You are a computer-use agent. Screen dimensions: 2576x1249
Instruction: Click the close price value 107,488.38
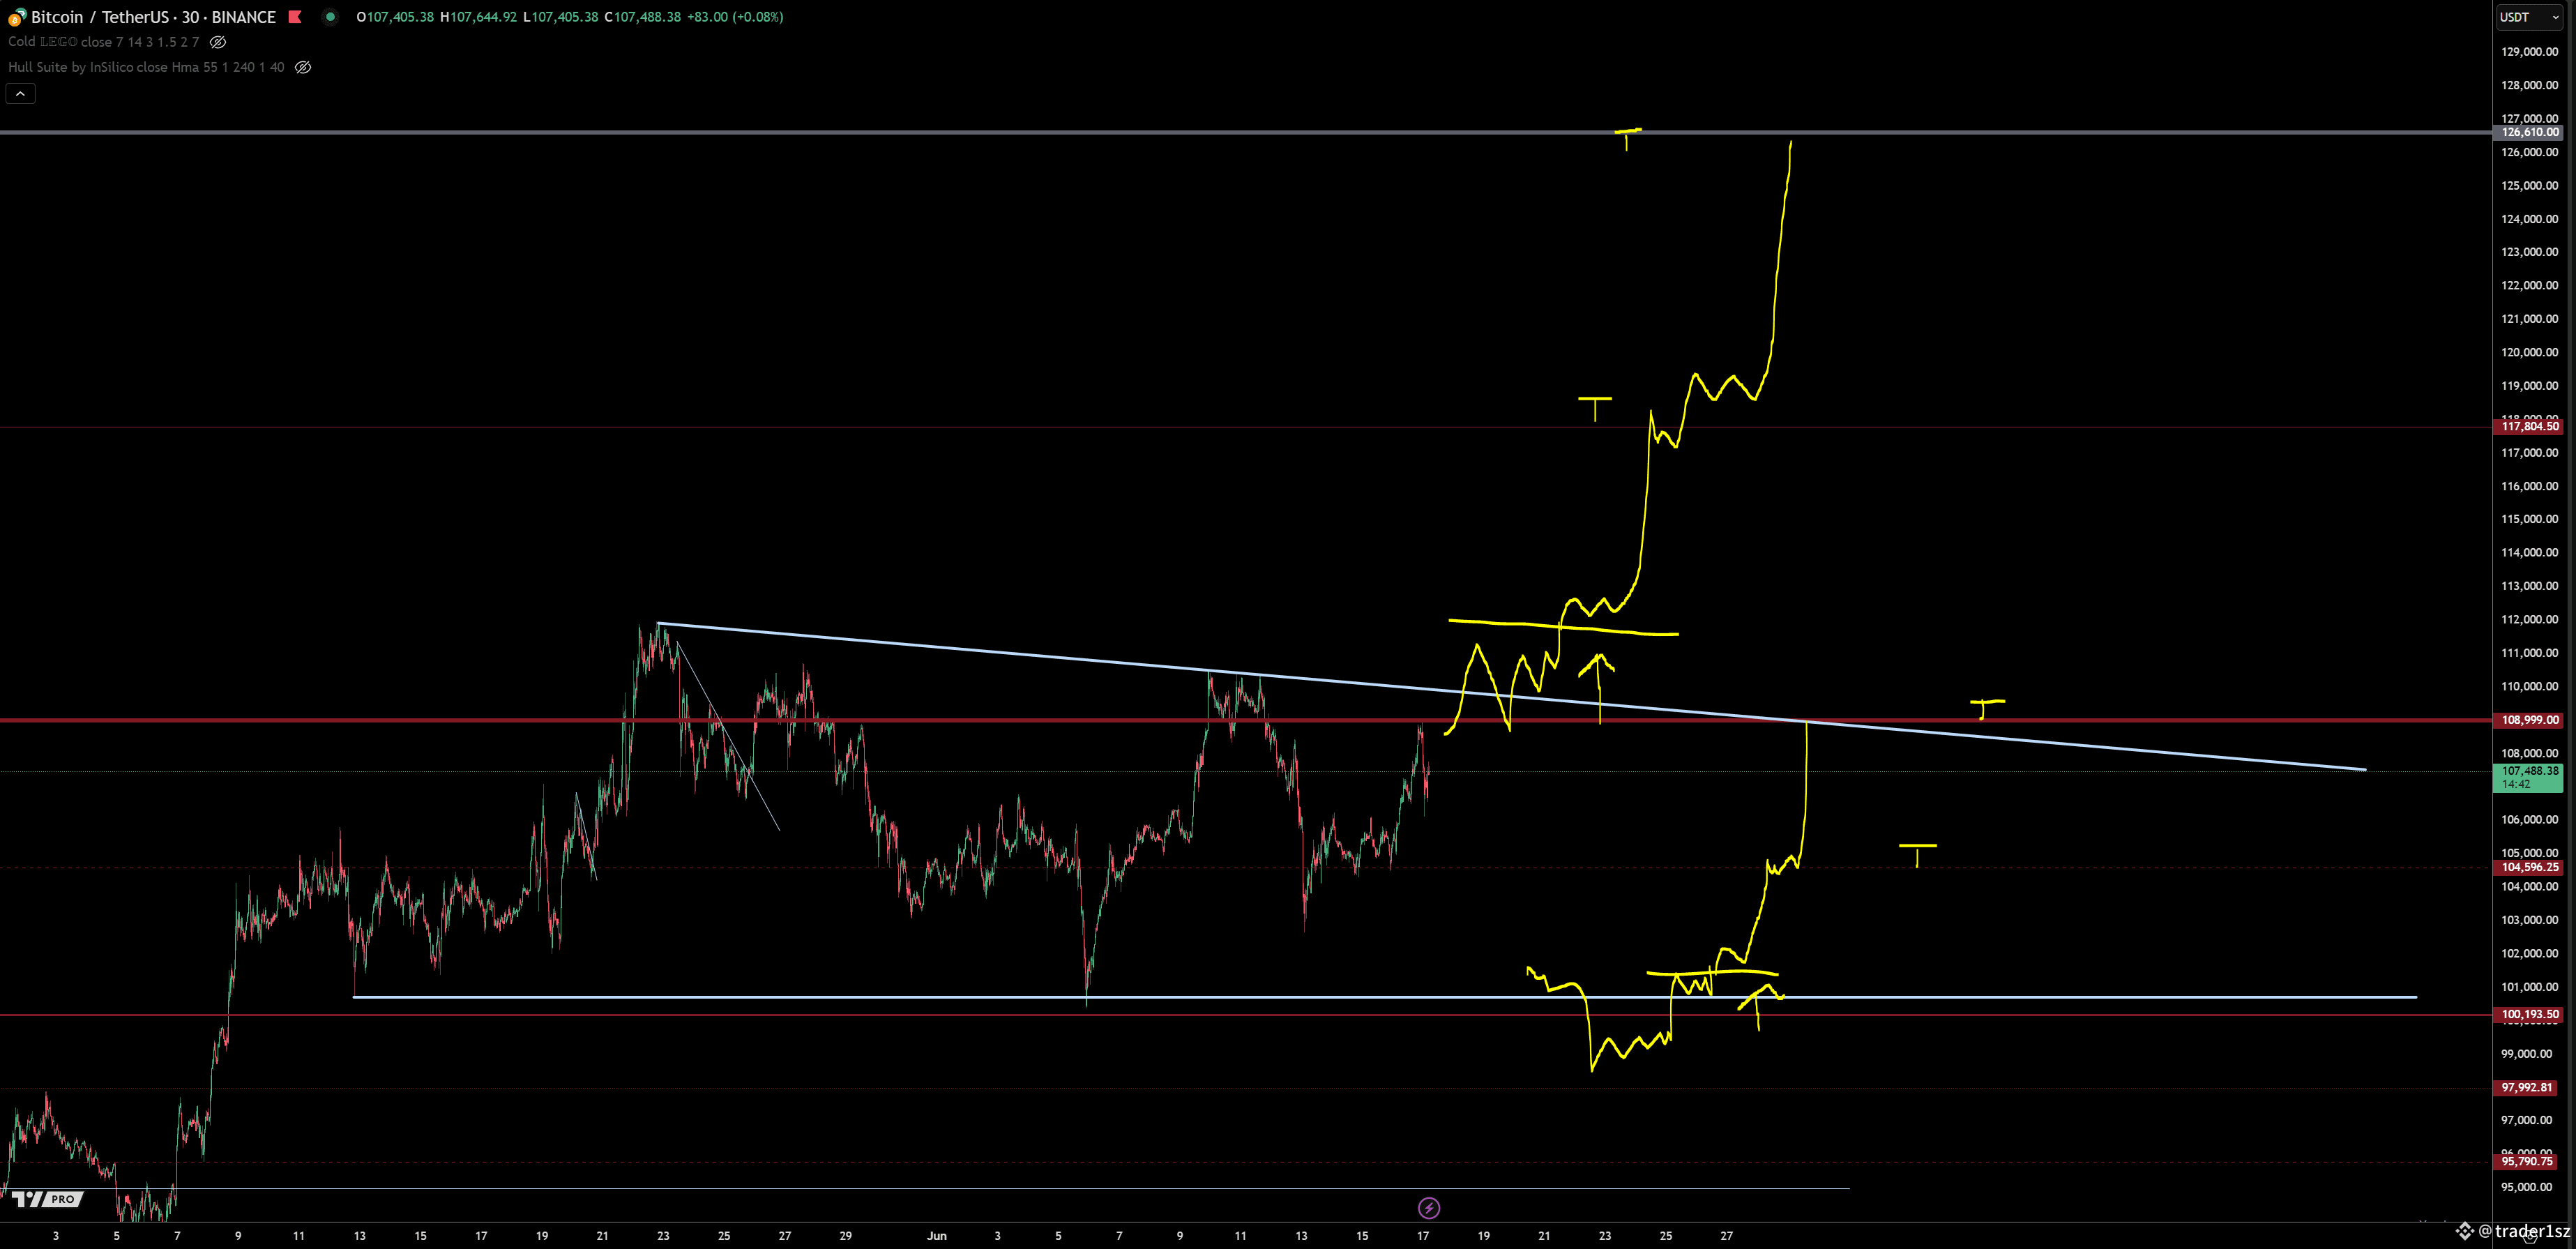pyautogui.click(x=647, y=17)
